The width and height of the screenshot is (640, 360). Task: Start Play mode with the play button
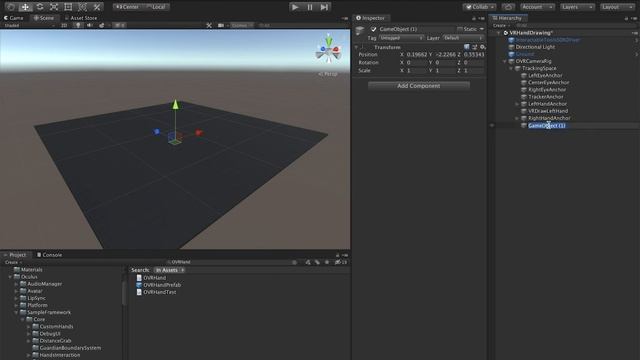[295, 7]
